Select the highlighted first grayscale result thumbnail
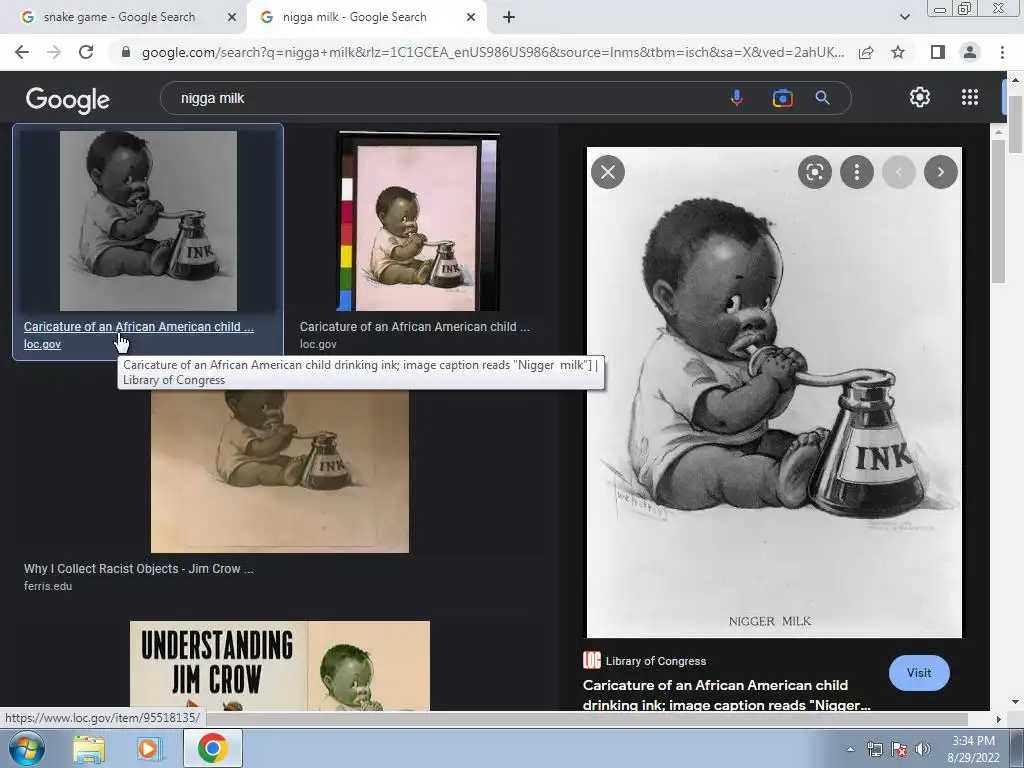 point(148,221)
